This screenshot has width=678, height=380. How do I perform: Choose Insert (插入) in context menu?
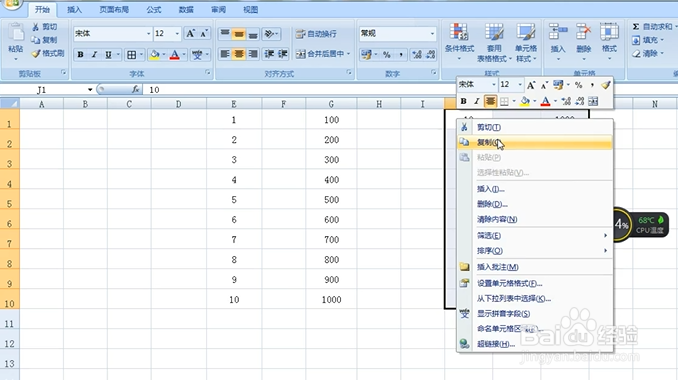[x=535, y=189]
